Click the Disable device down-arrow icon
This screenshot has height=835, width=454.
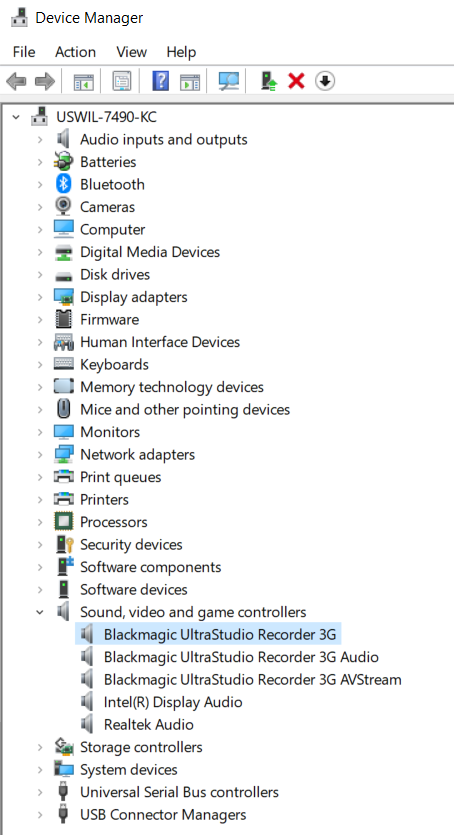(325, 81)
